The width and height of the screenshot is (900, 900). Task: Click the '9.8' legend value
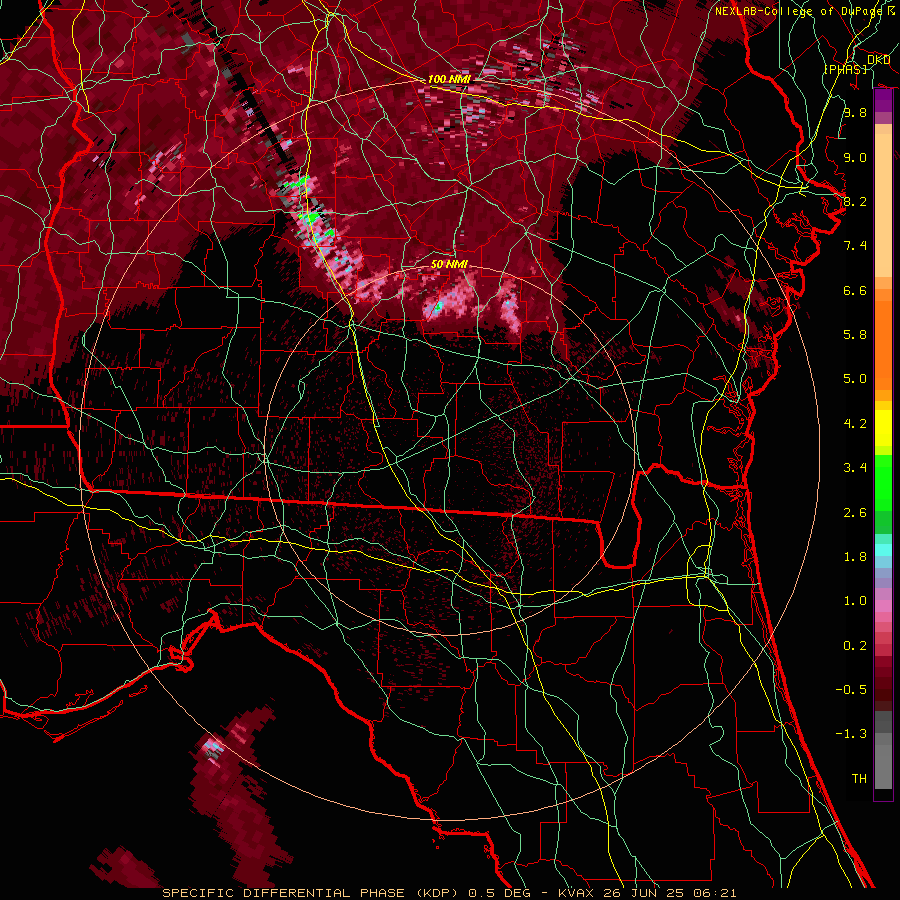pos(855,112)
